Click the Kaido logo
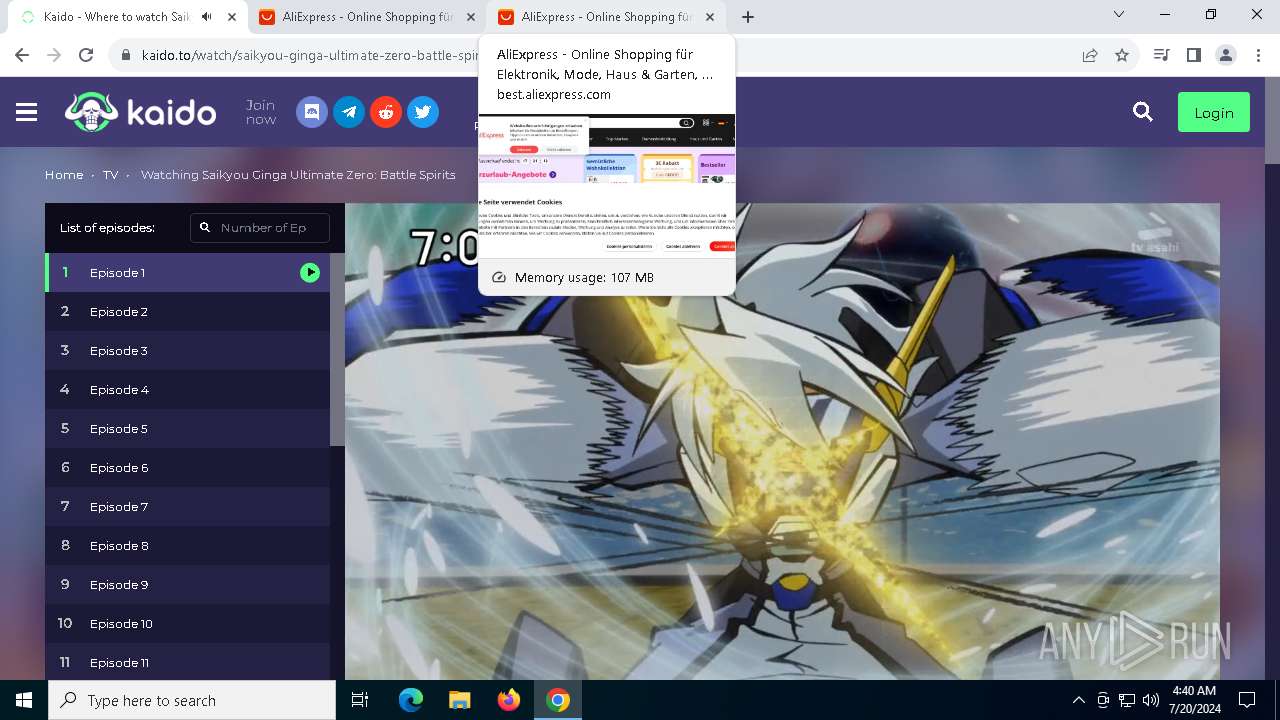 [141, 112]
